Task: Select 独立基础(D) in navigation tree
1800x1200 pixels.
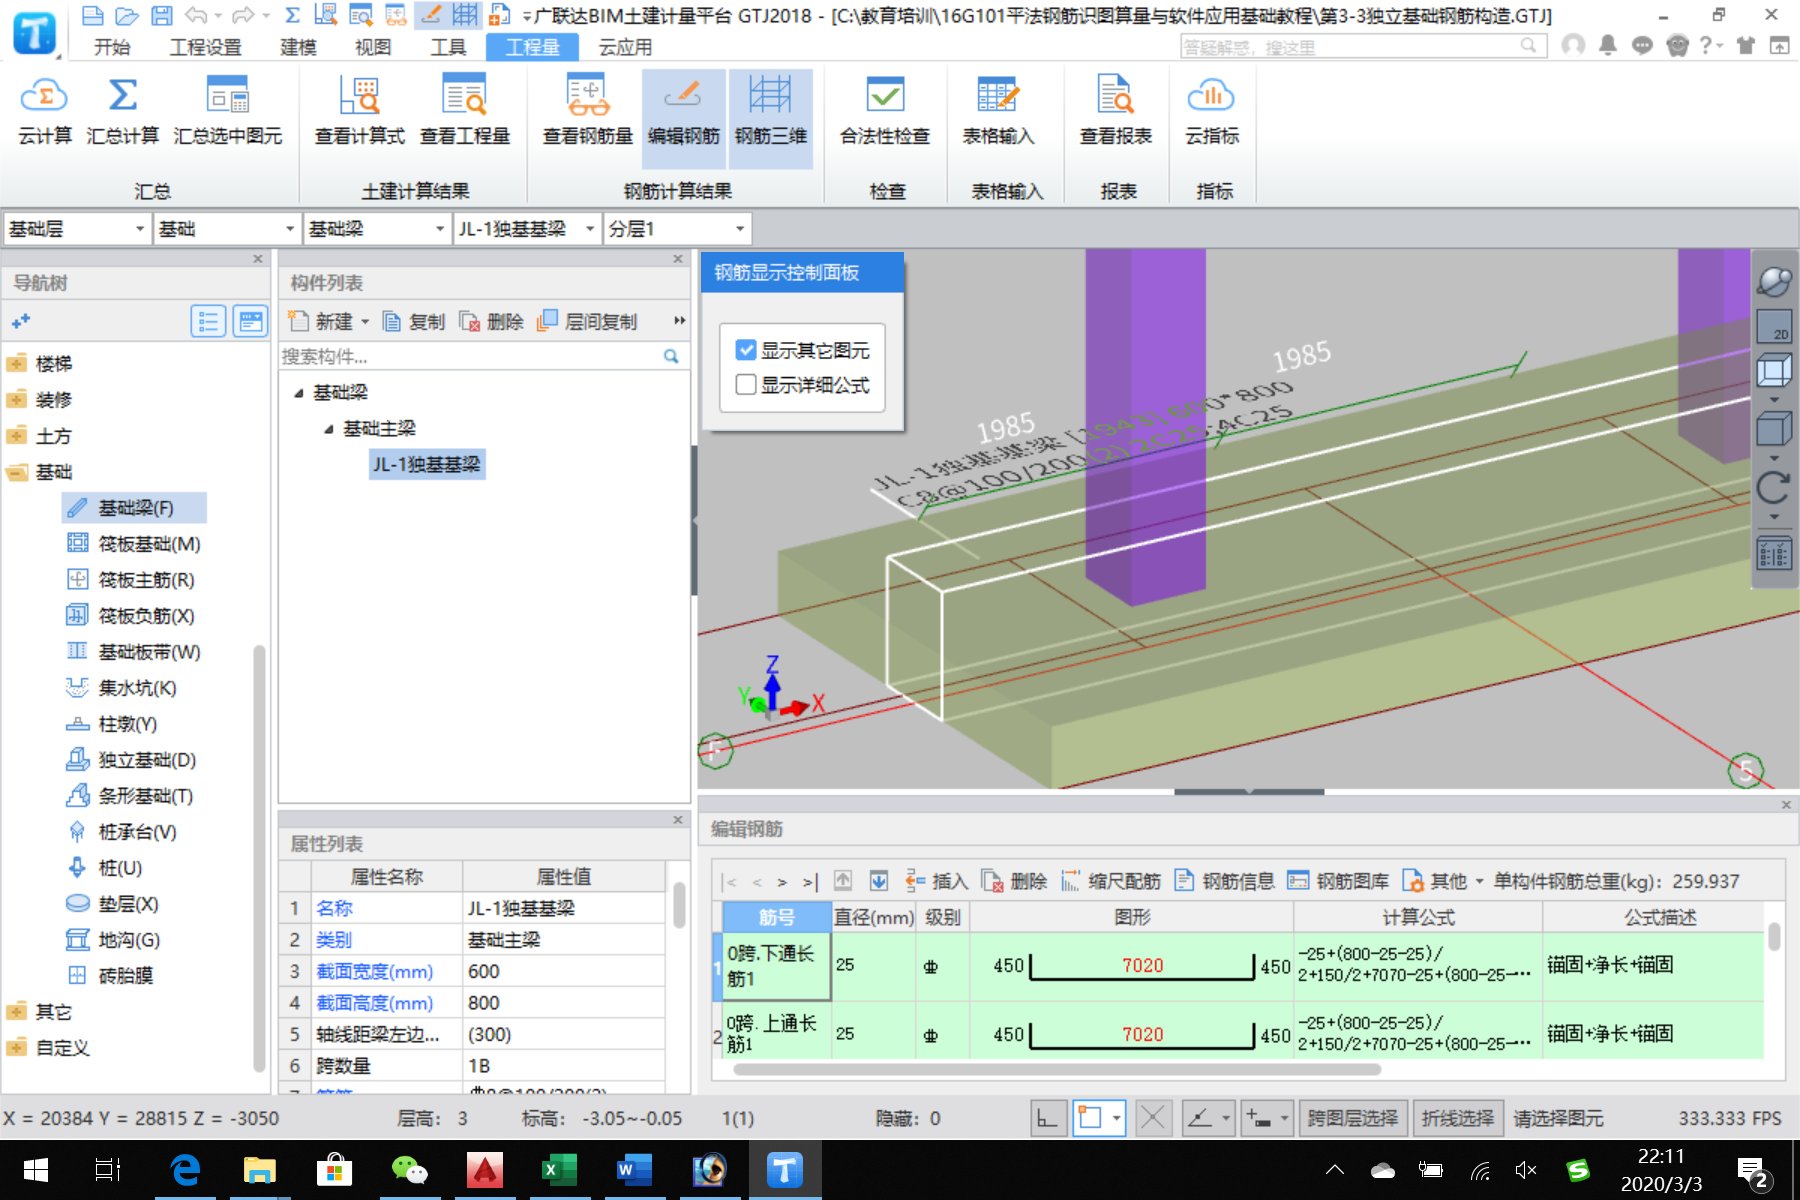Action: point(147,760)
